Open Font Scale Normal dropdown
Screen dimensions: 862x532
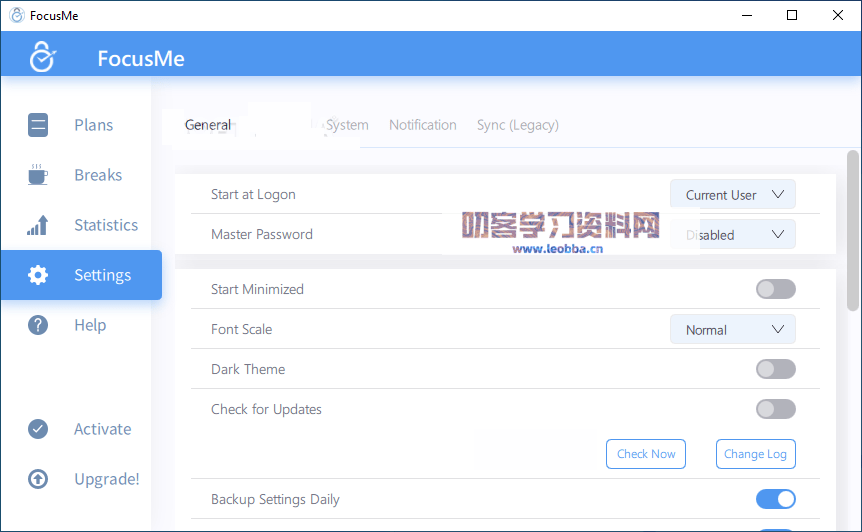point(732,329)
